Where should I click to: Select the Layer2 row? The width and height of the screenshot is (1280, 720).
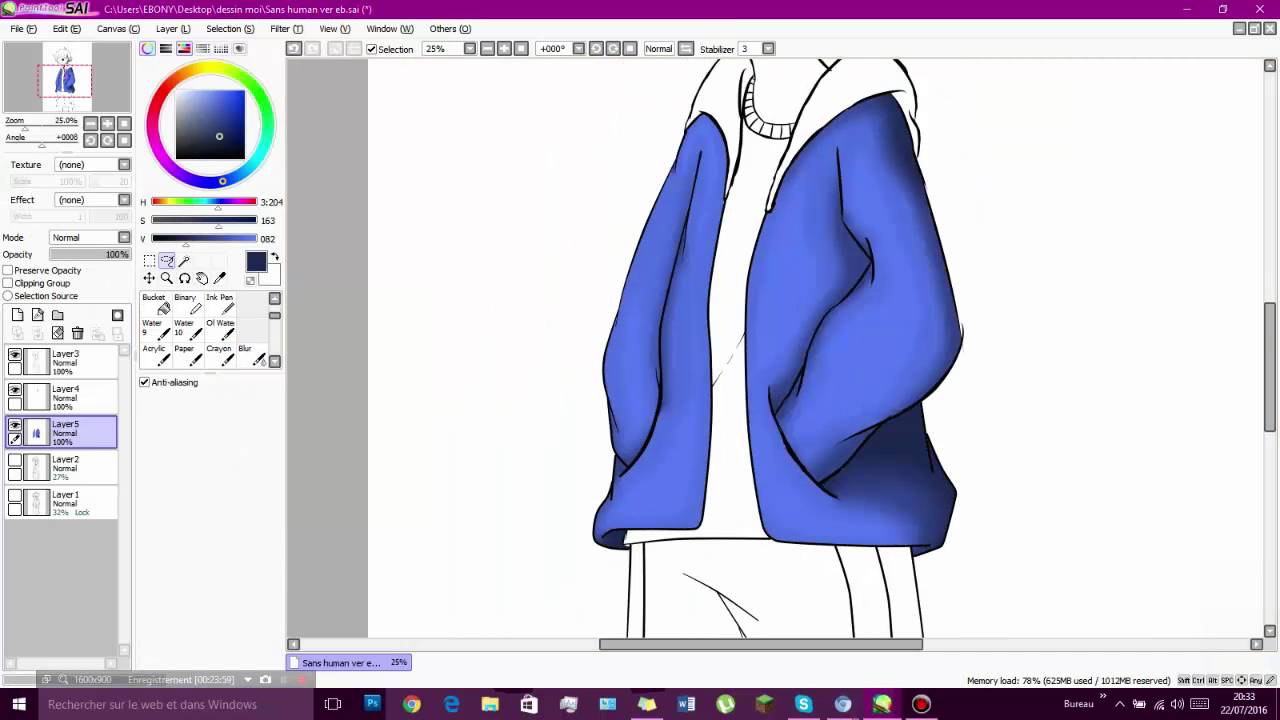pos(63,468)
